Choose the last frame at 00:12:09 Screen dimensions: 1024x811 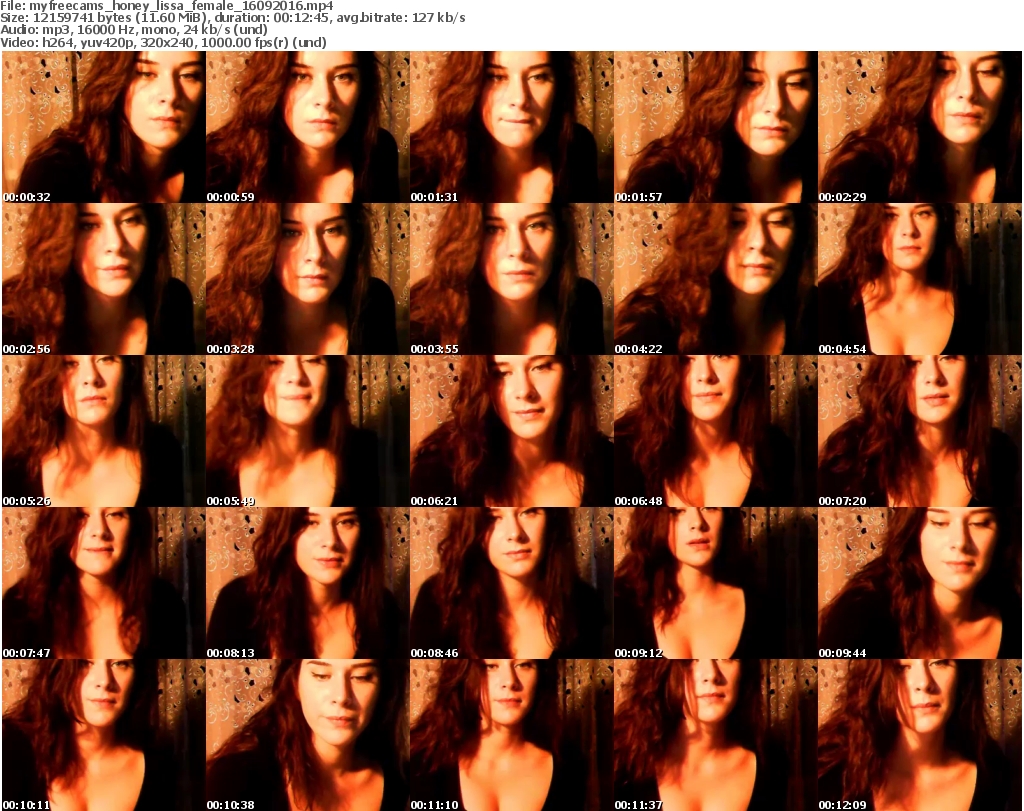point(920,735)
